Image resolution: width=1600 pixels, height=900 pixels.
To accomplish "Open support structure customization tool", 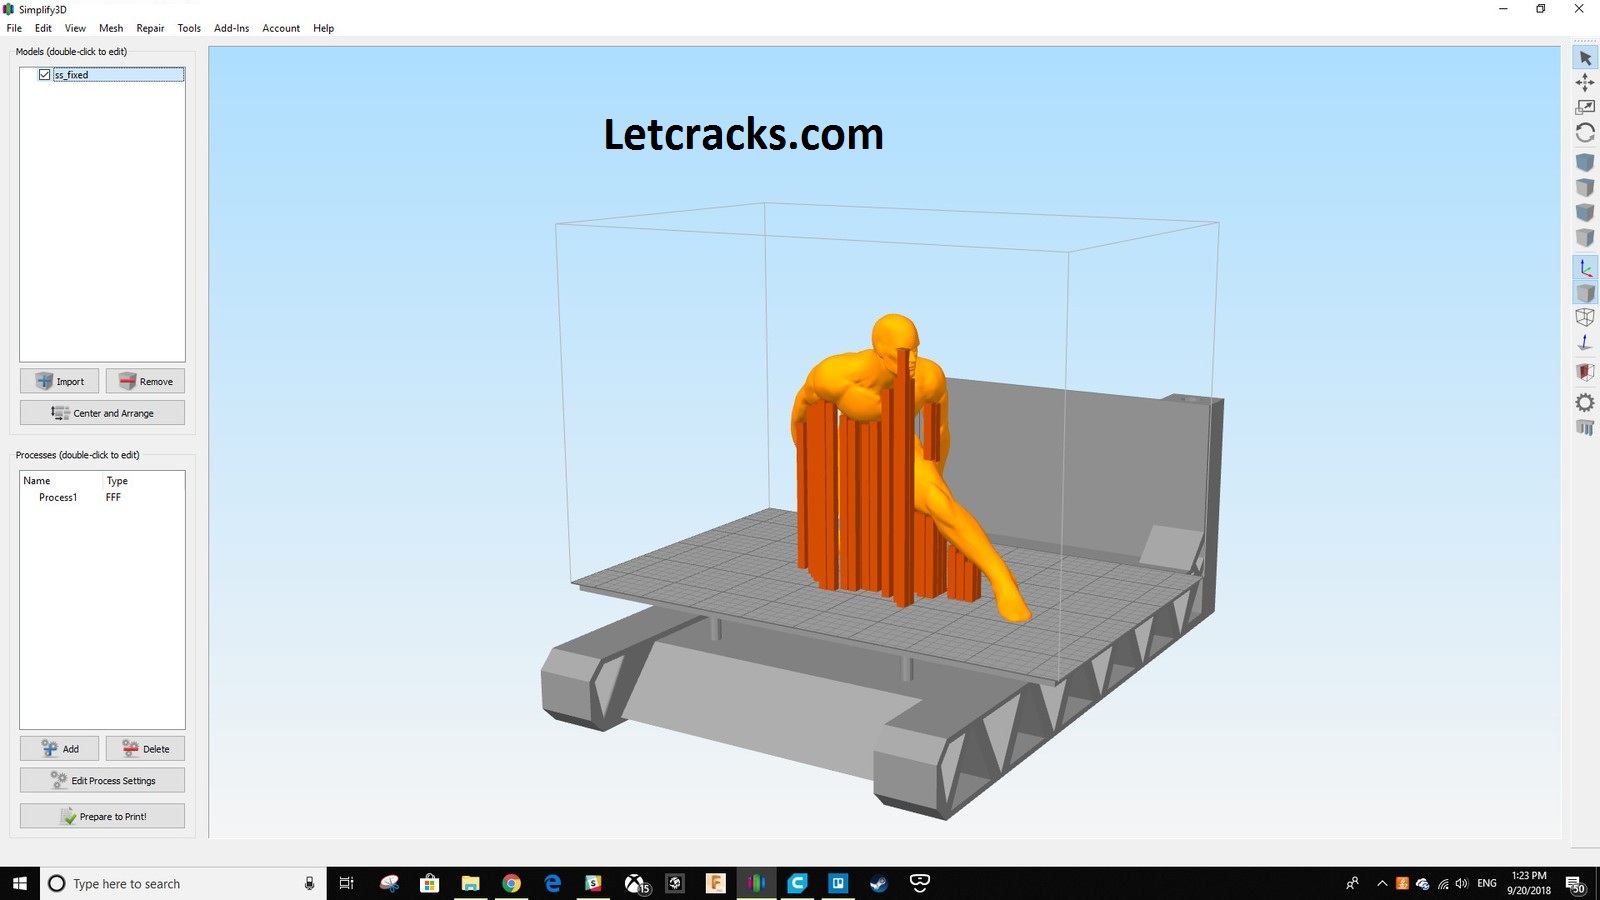I will (x=1585, y=428).
